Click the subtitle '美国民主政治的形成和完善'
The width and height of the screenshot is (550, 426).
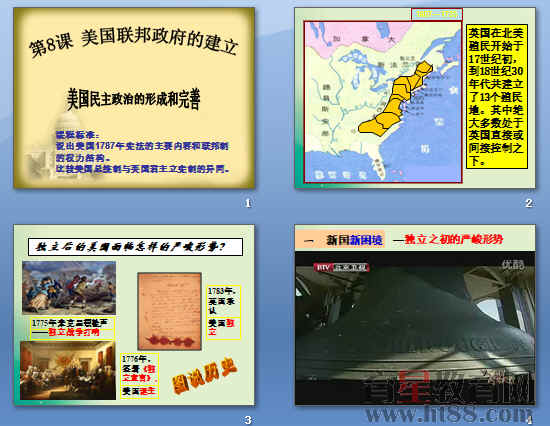click(134, 100)
